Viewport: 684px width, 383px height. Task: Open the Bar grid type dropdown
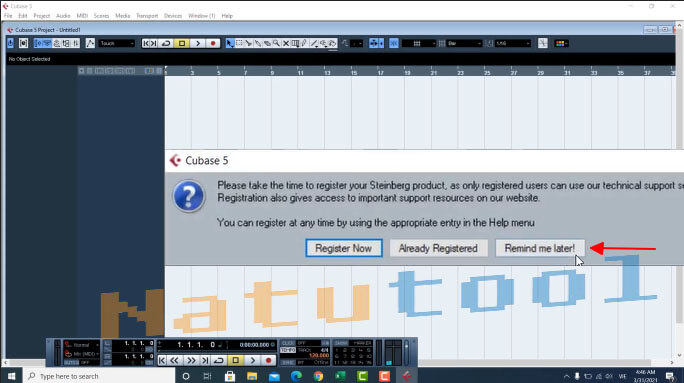464,43
